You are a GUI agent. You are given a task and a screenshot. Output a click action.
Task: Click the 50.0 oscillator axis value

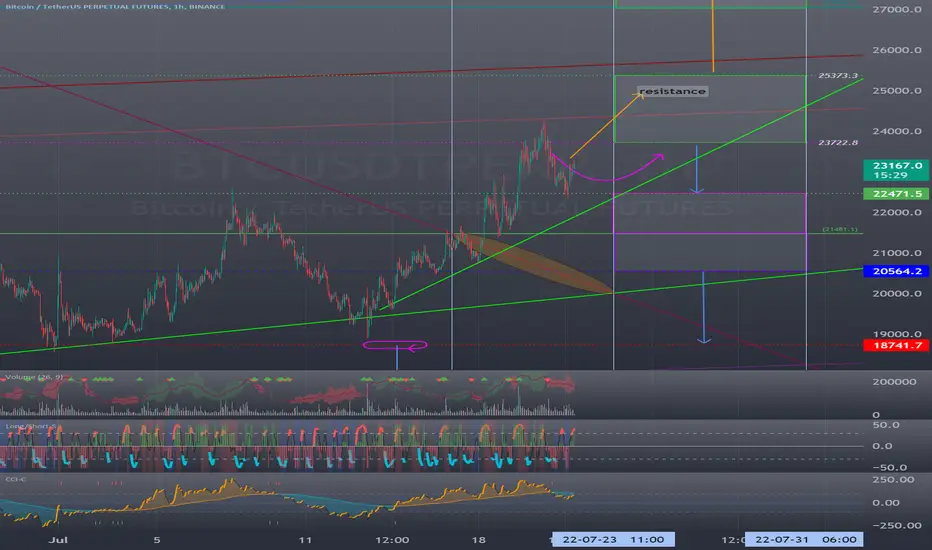click(886, 425)
